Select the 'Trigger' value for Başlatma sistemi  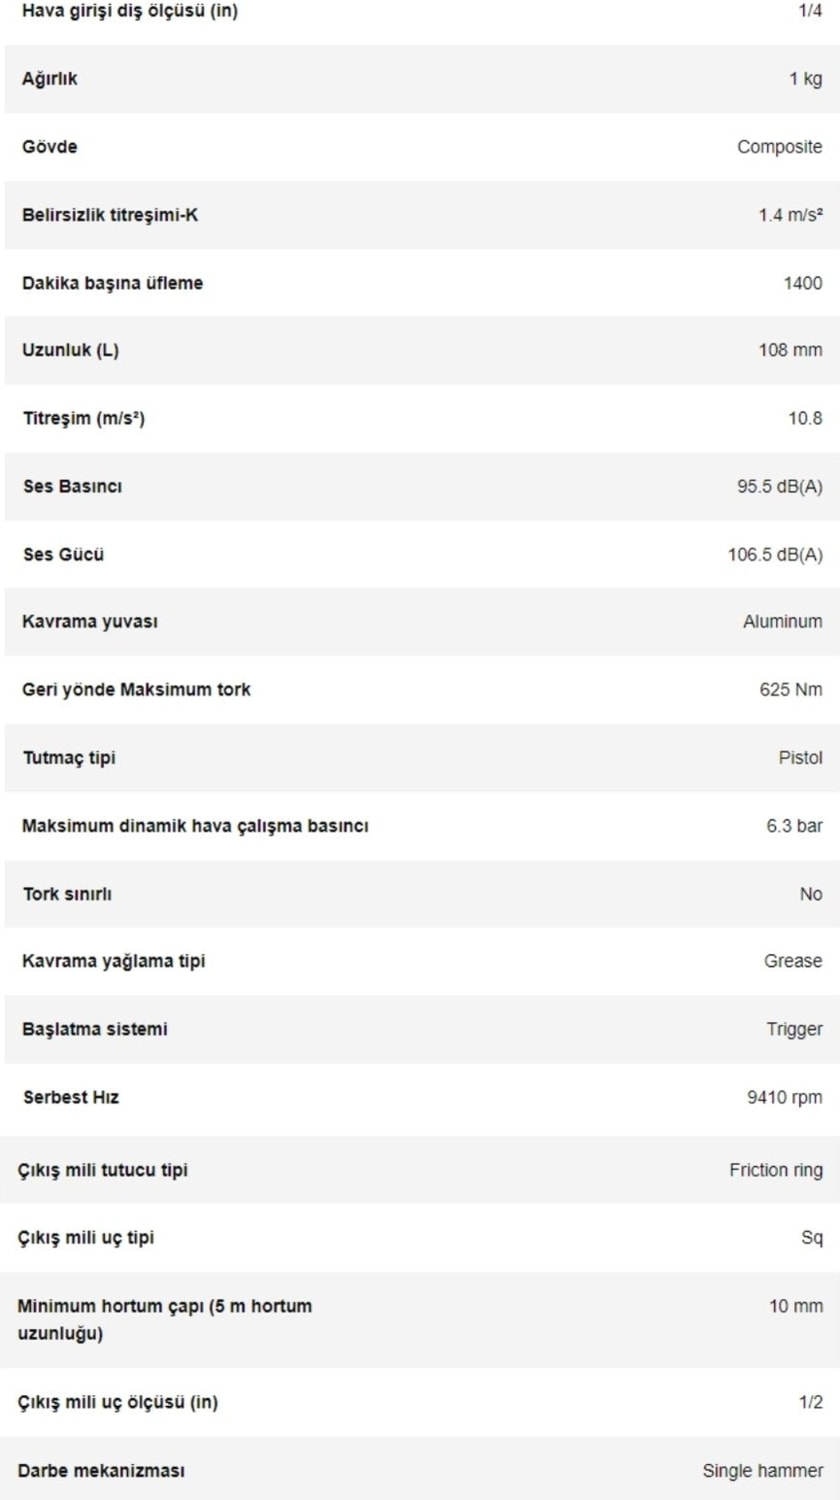pyautogui.click(x=794, y=1029)
